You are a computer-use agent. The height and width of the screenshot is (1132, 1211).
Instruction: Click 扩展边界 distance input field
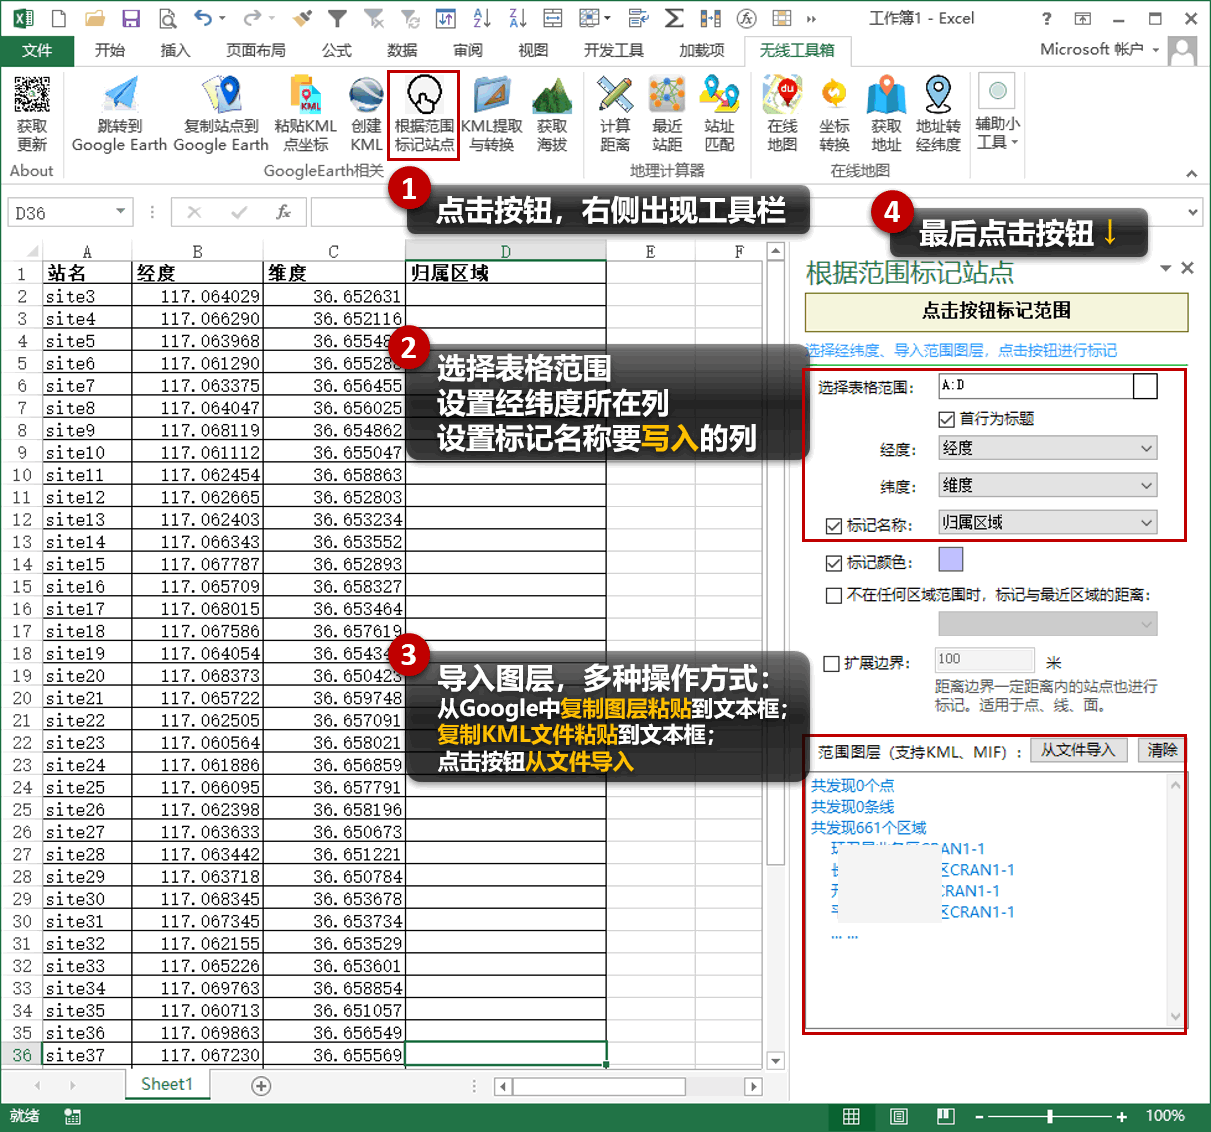click(x=985, y=660)
